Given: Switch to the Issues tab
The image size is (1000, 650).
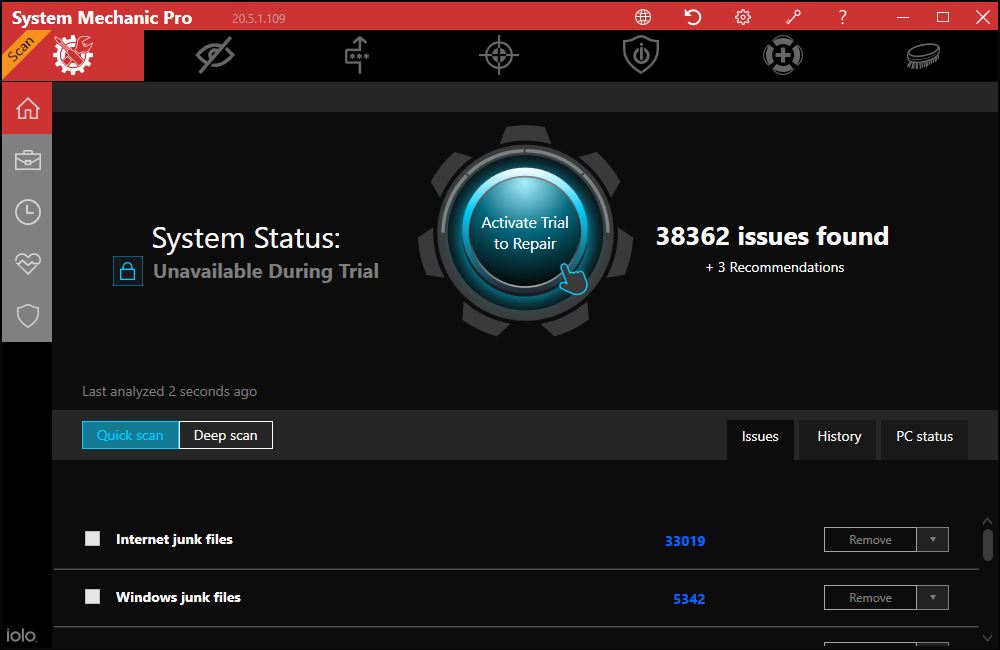Looking at the screenshot, I should coord(760,437).
